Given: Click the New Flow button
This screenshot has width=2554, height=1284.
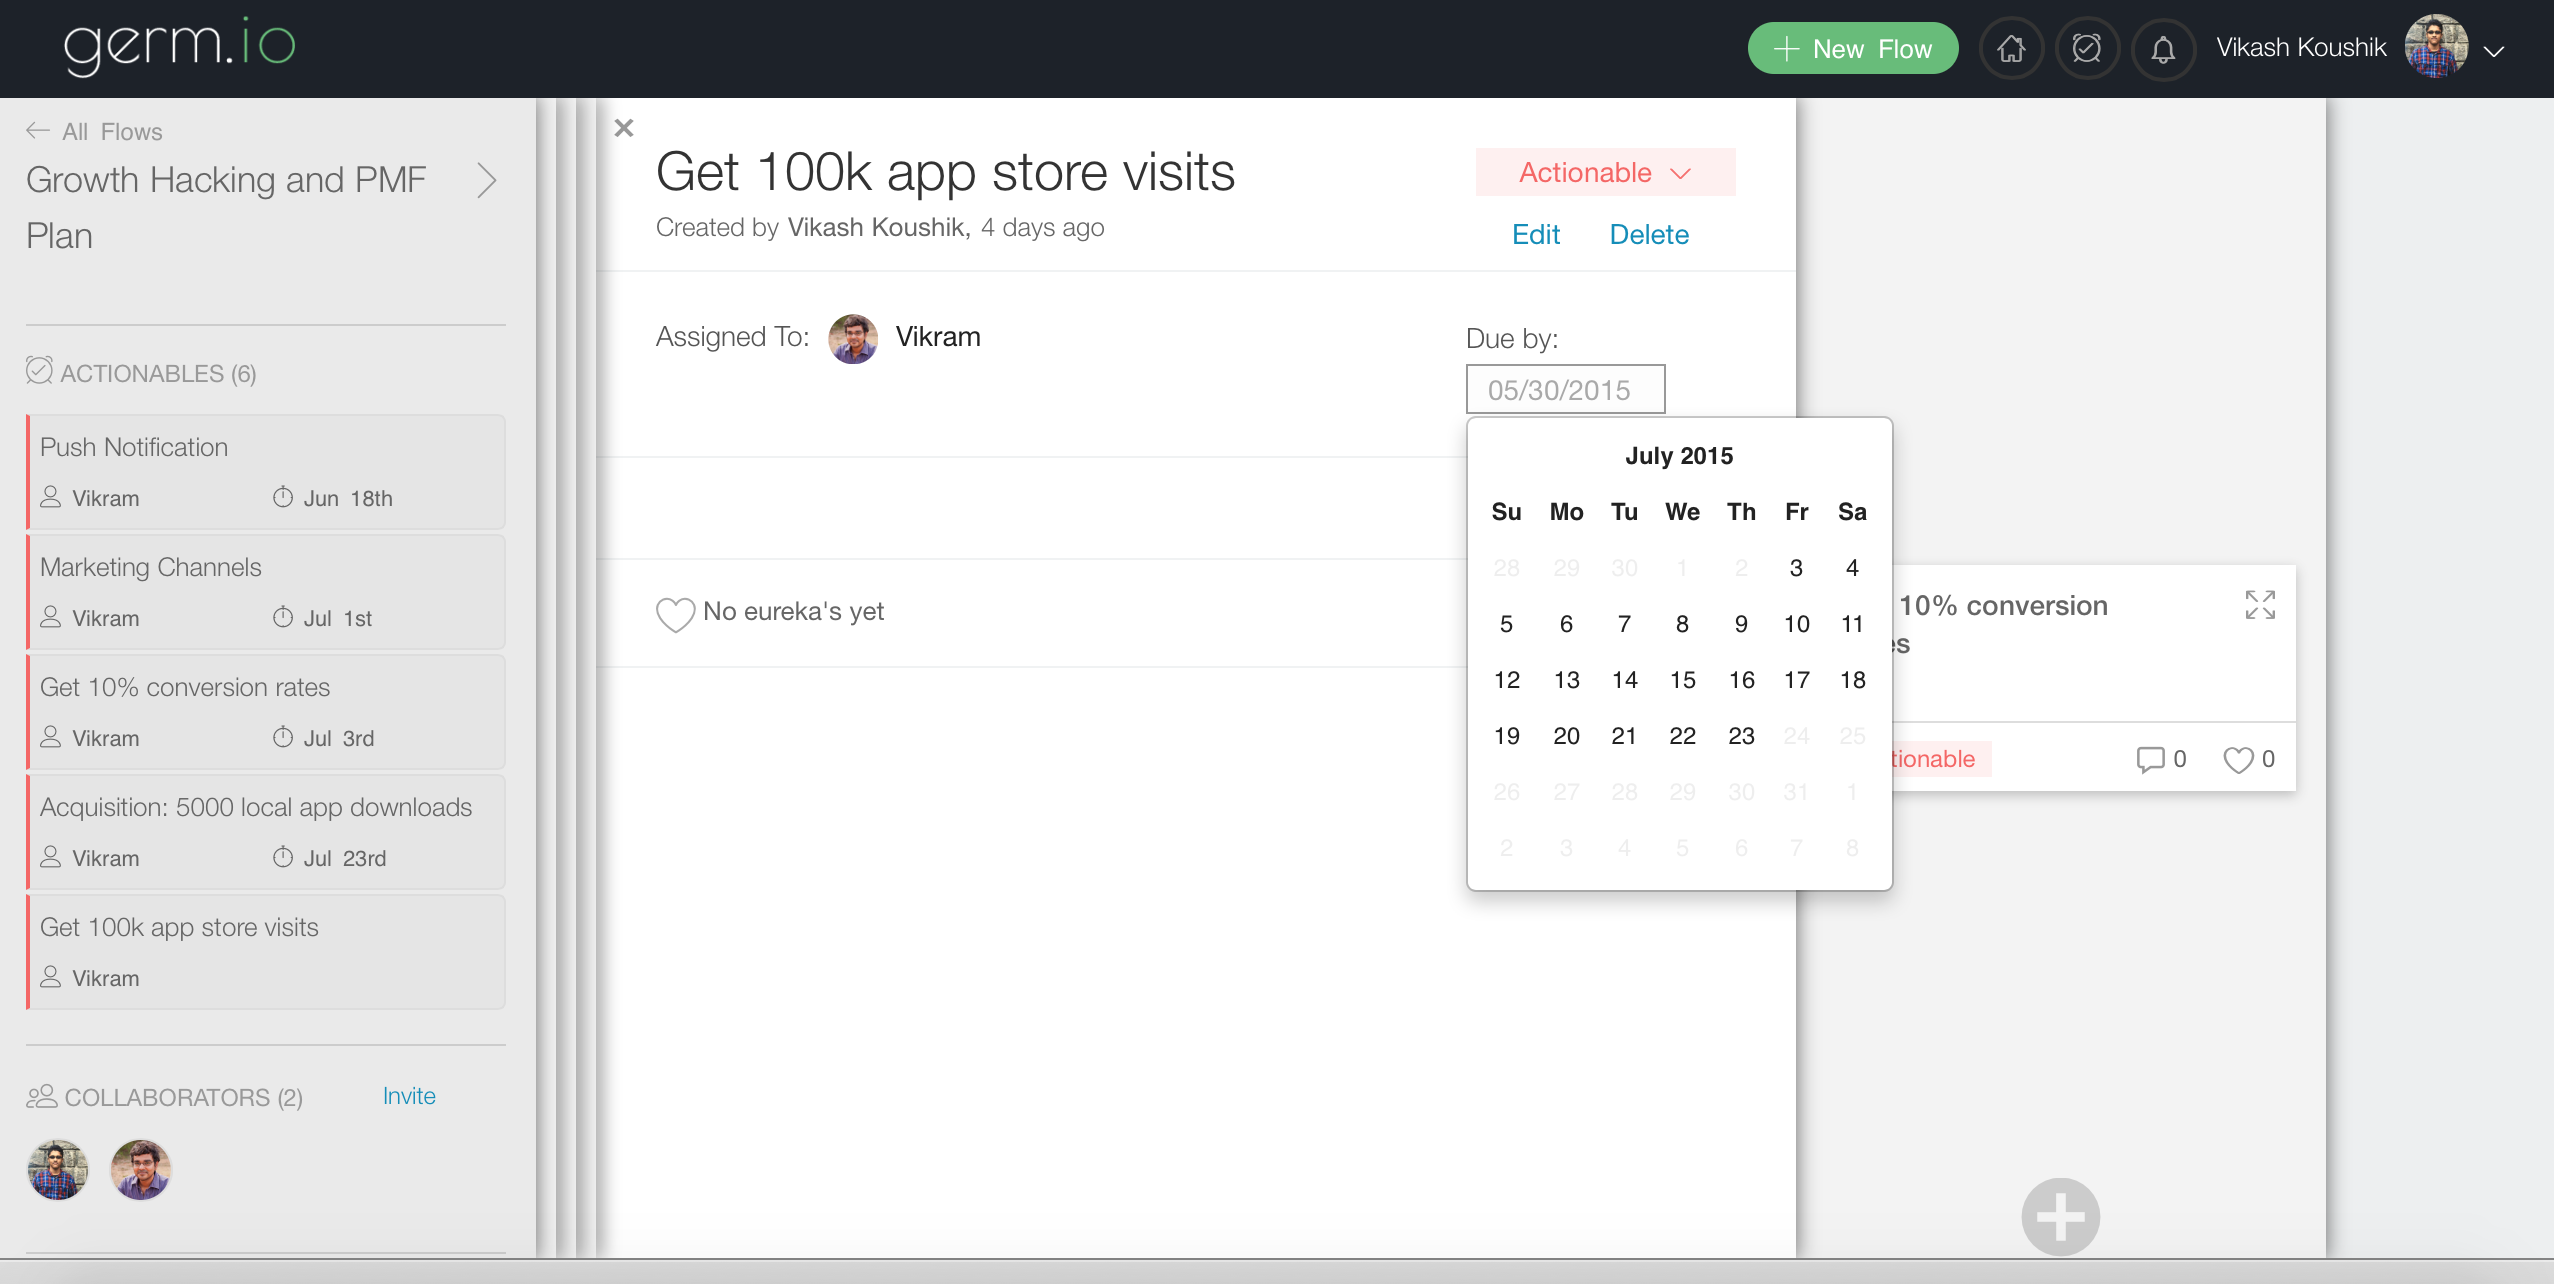Looking at the screenshot, I should [1852, 49].
